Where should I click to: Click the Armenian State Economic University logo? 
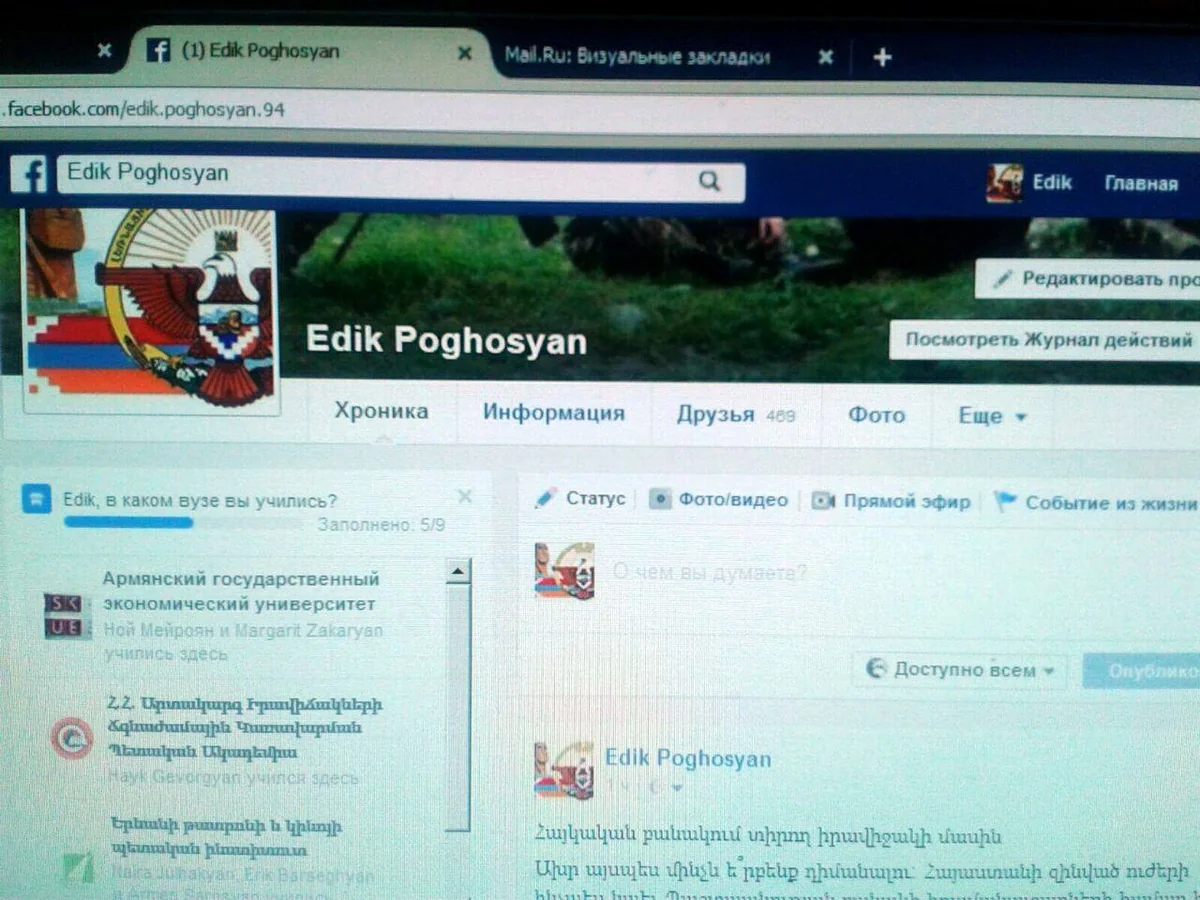click(x=67, y=615)
